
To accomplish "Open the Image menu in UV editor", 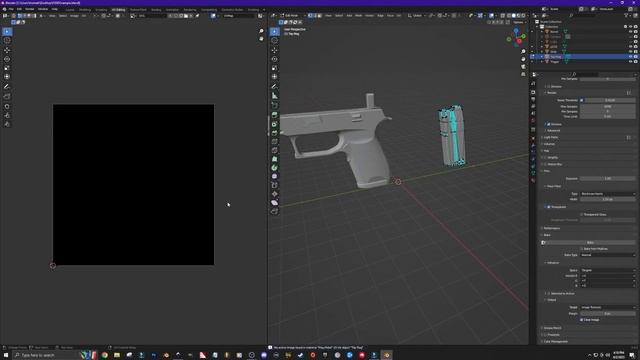I will click(x=74, y=16).
